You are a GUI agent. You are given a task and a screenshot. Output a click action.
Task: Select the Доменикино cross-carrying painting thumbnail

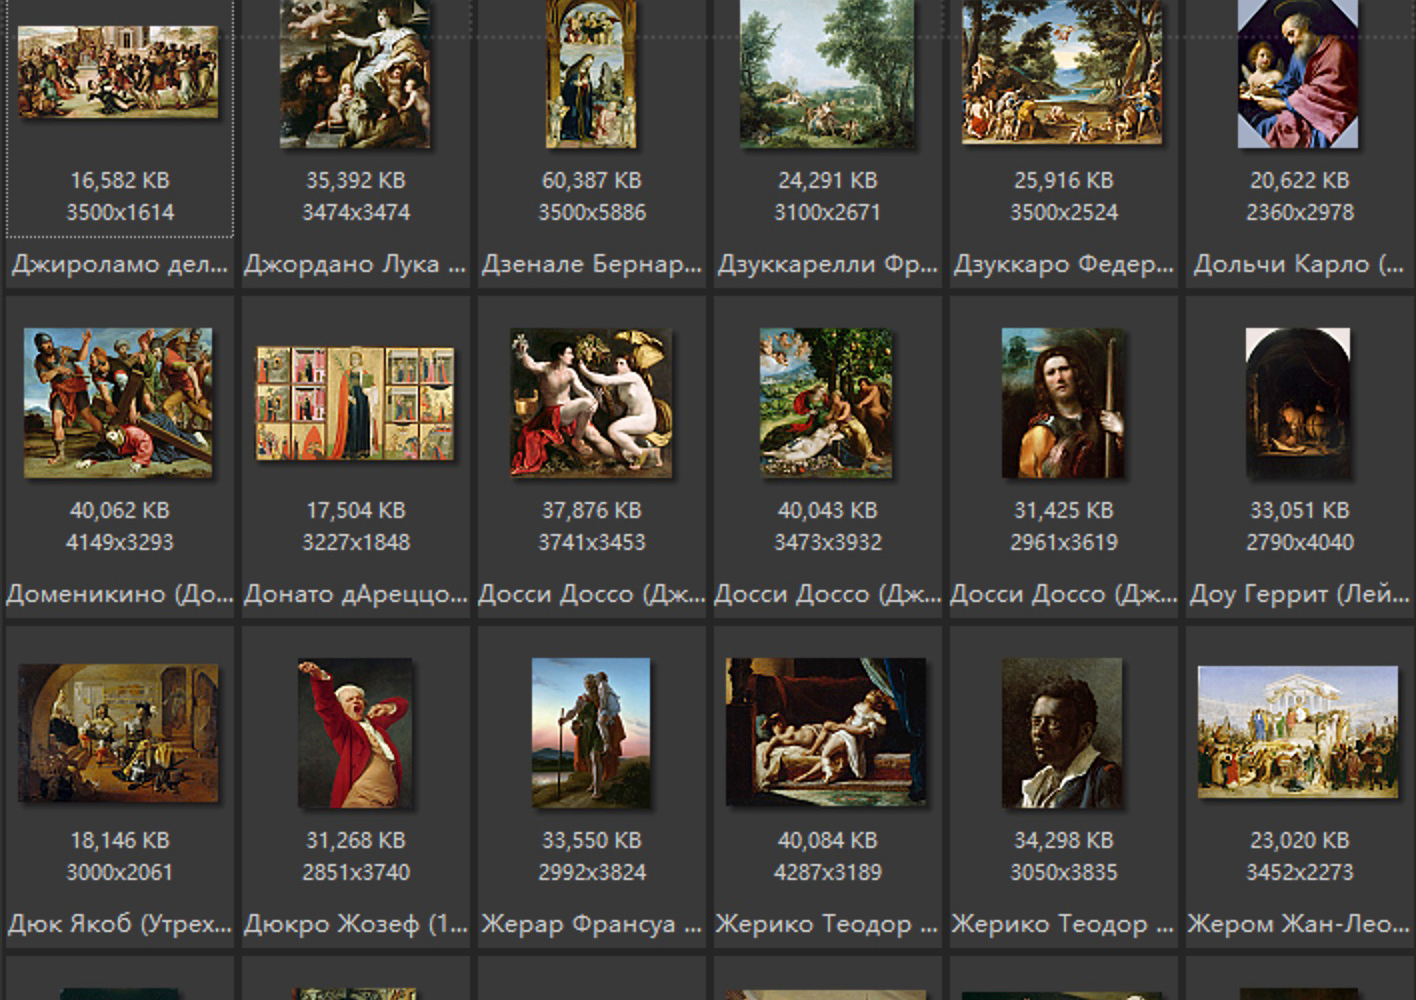point(118,402)
